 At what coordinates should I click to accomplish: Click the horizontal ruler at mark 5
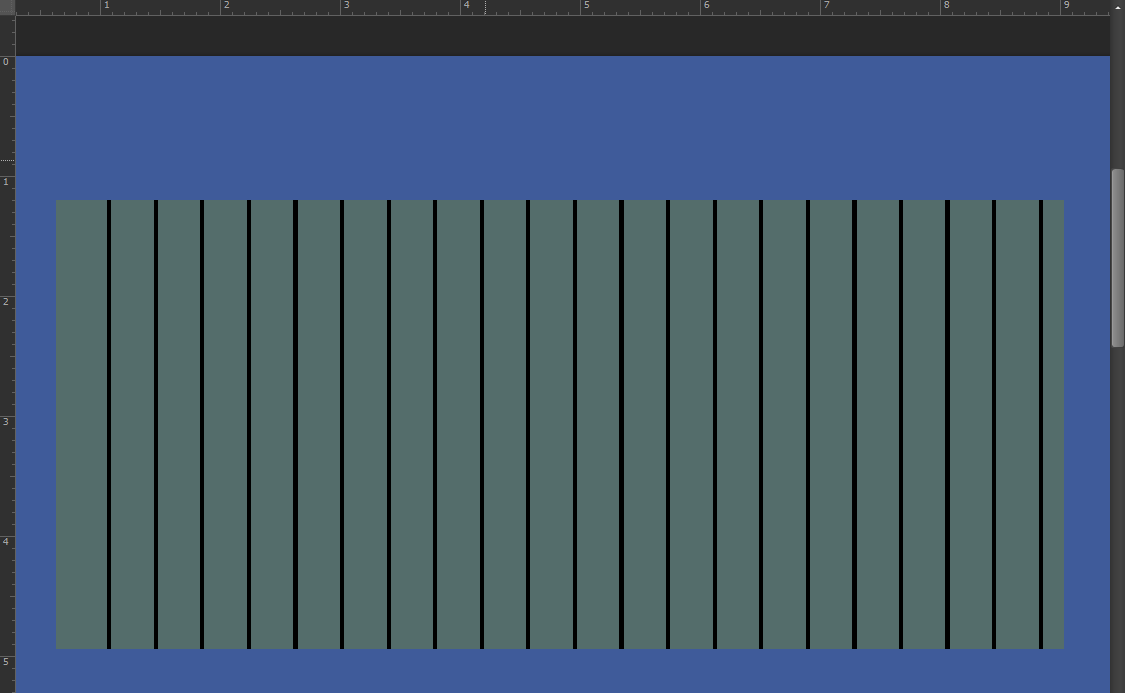(x=585, y=6)
